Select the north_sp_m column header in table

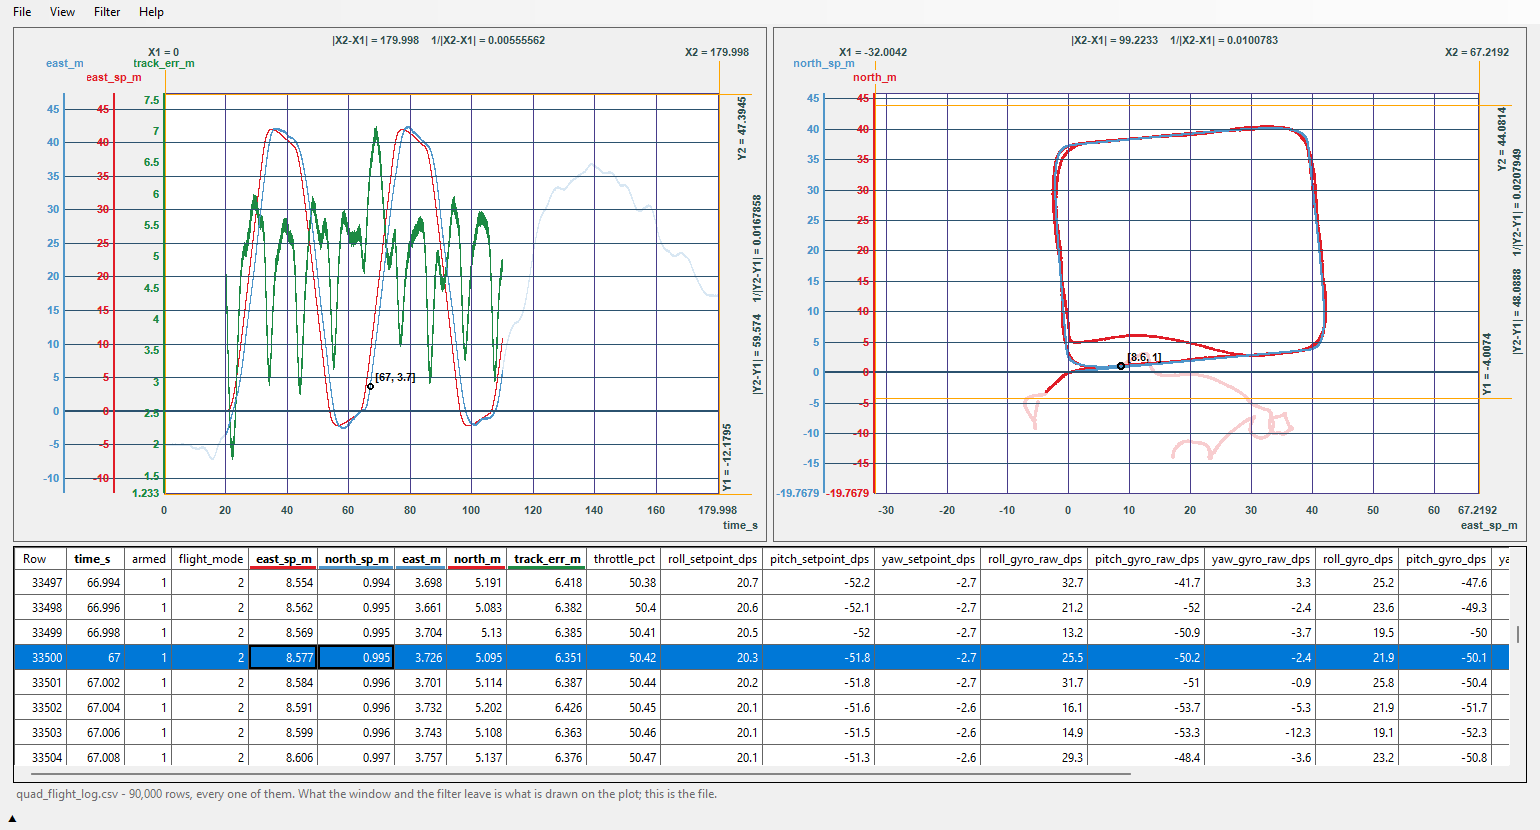coord(356,559)
